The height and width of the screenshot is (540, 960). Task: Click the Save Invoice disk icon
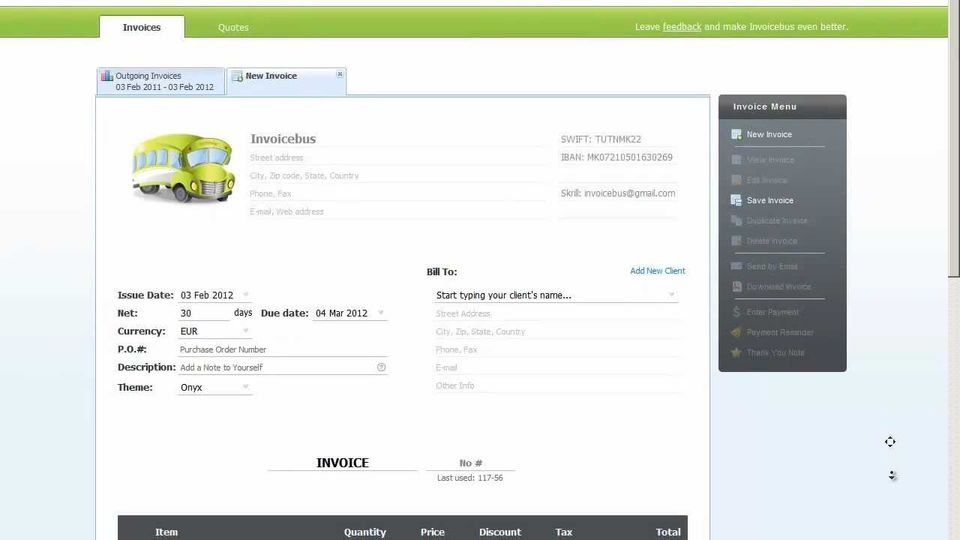(737, 200)
